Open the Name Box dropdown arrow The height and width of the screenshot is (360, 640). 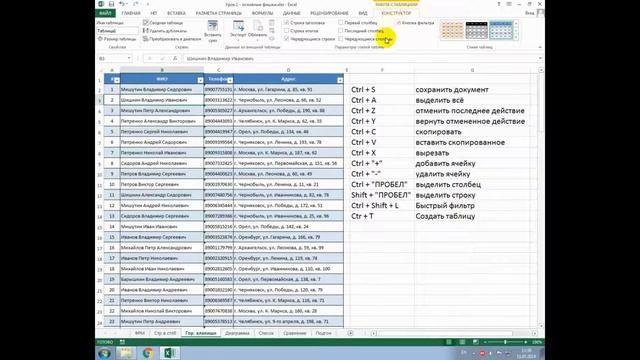(129, 58)
